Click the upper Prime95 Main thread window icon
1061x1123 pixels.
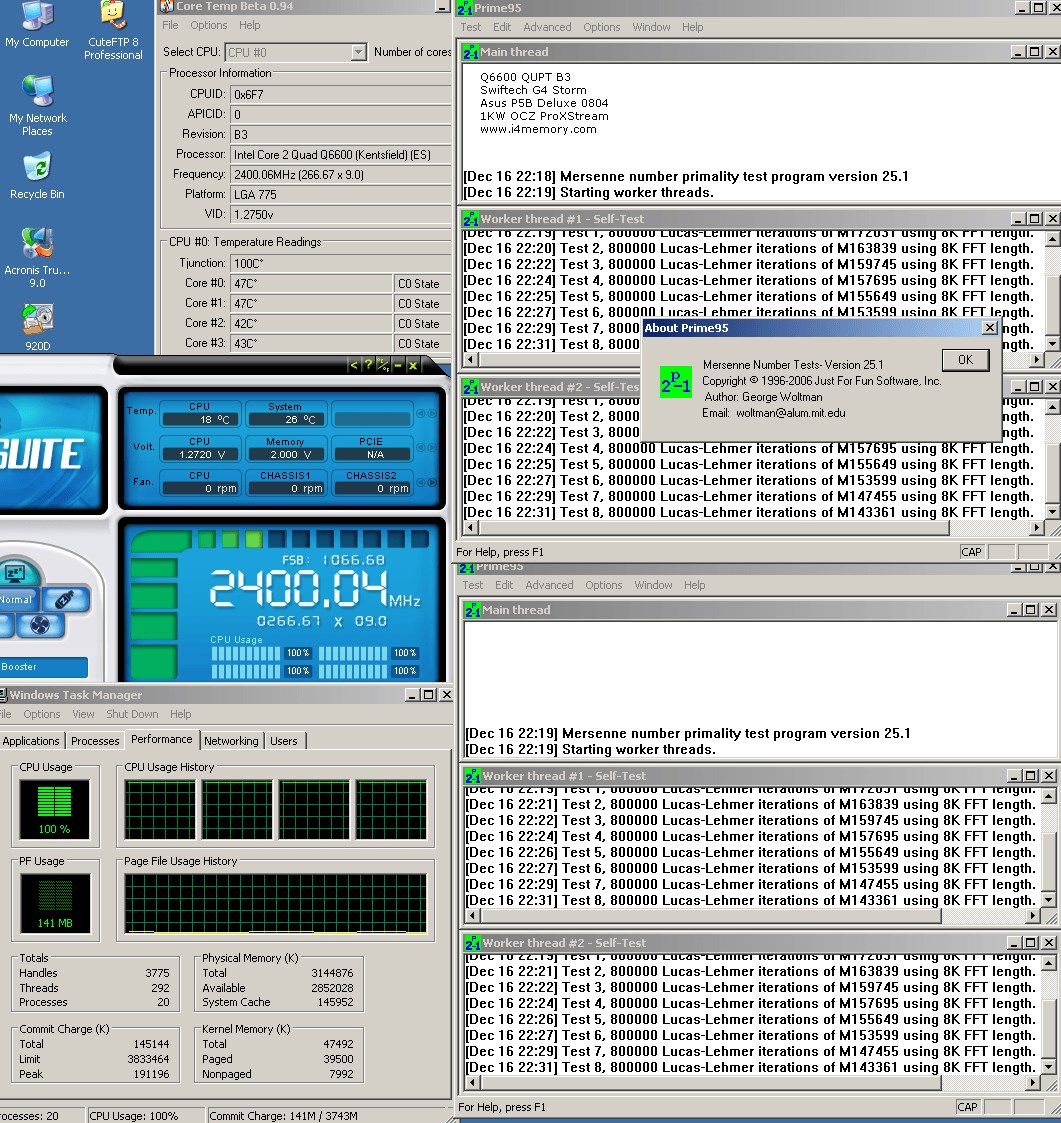pos(471,52)
